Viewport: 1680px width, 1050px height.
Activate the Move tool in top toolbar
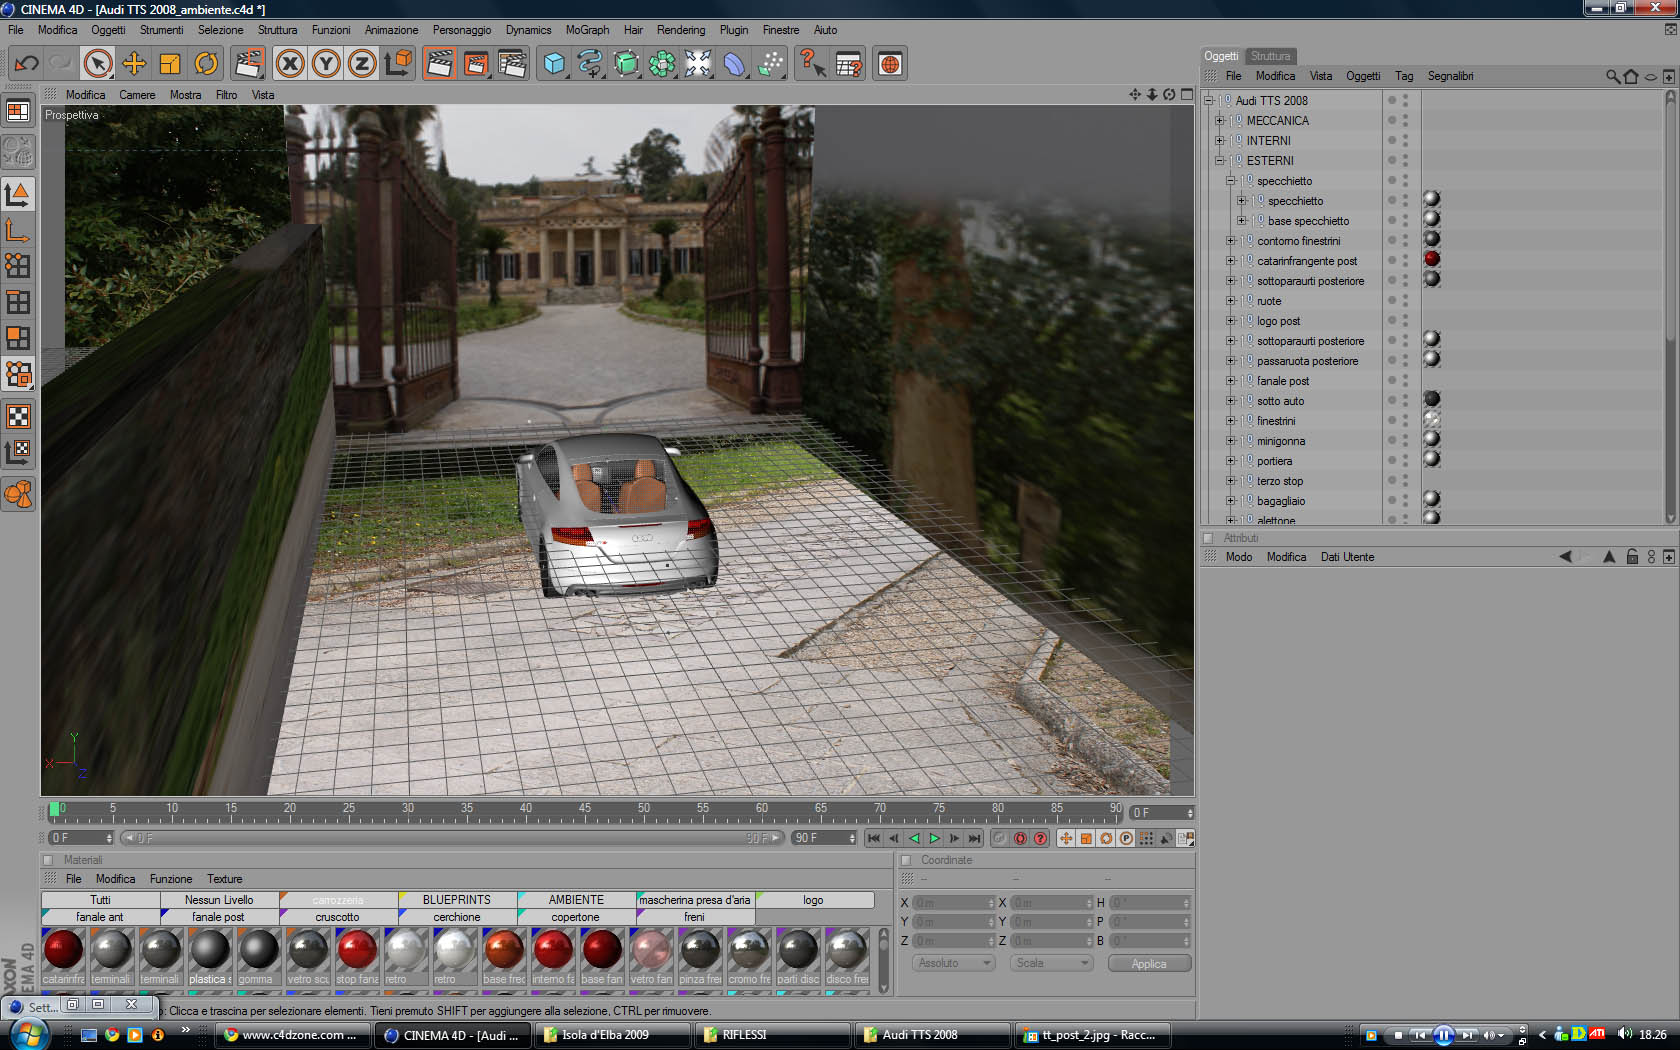(x=134, y=64)
